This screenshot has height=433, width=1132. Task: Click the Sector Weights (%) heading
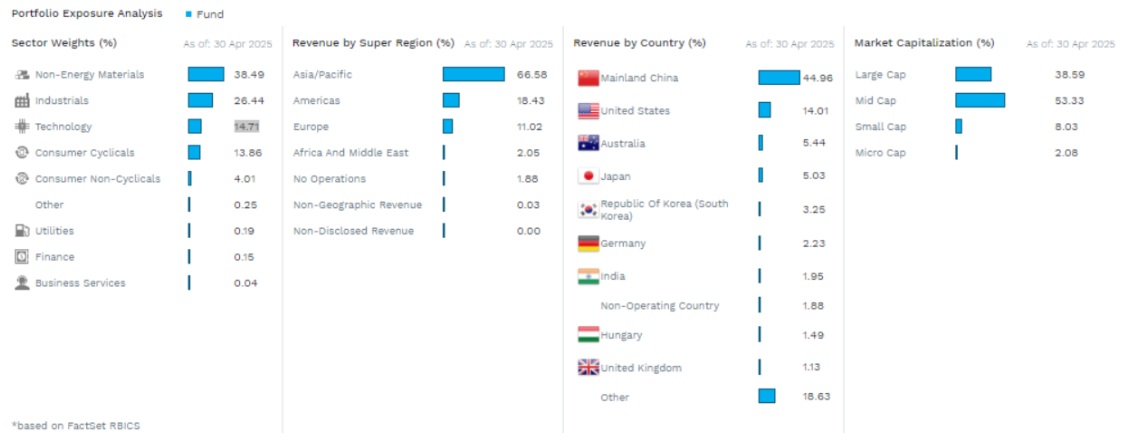pyautogui.click(x=64, y=43)
